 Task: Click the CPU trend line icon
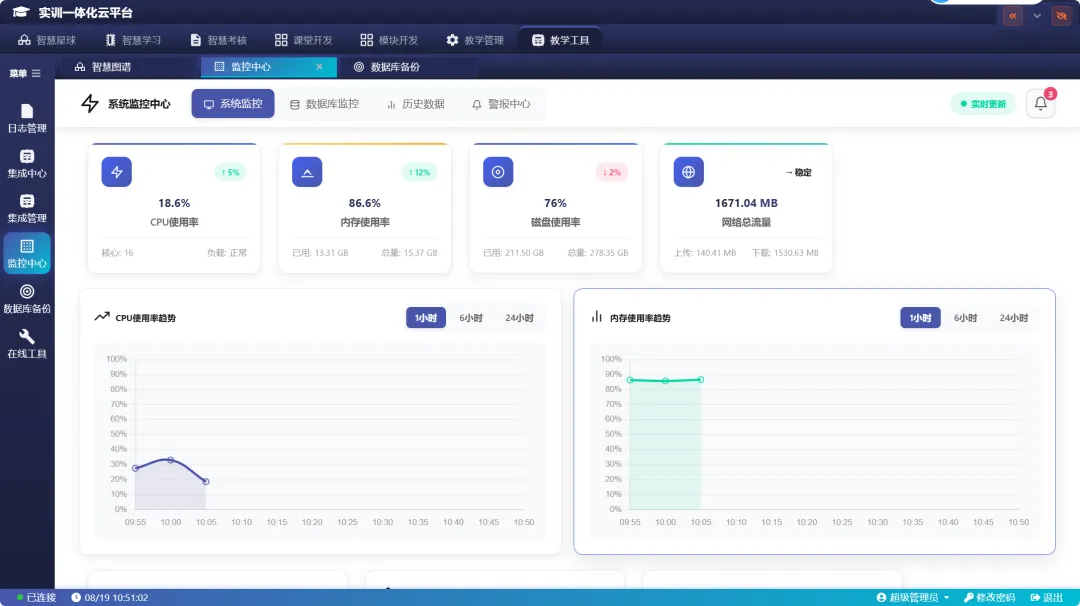(x=102, y=317)
